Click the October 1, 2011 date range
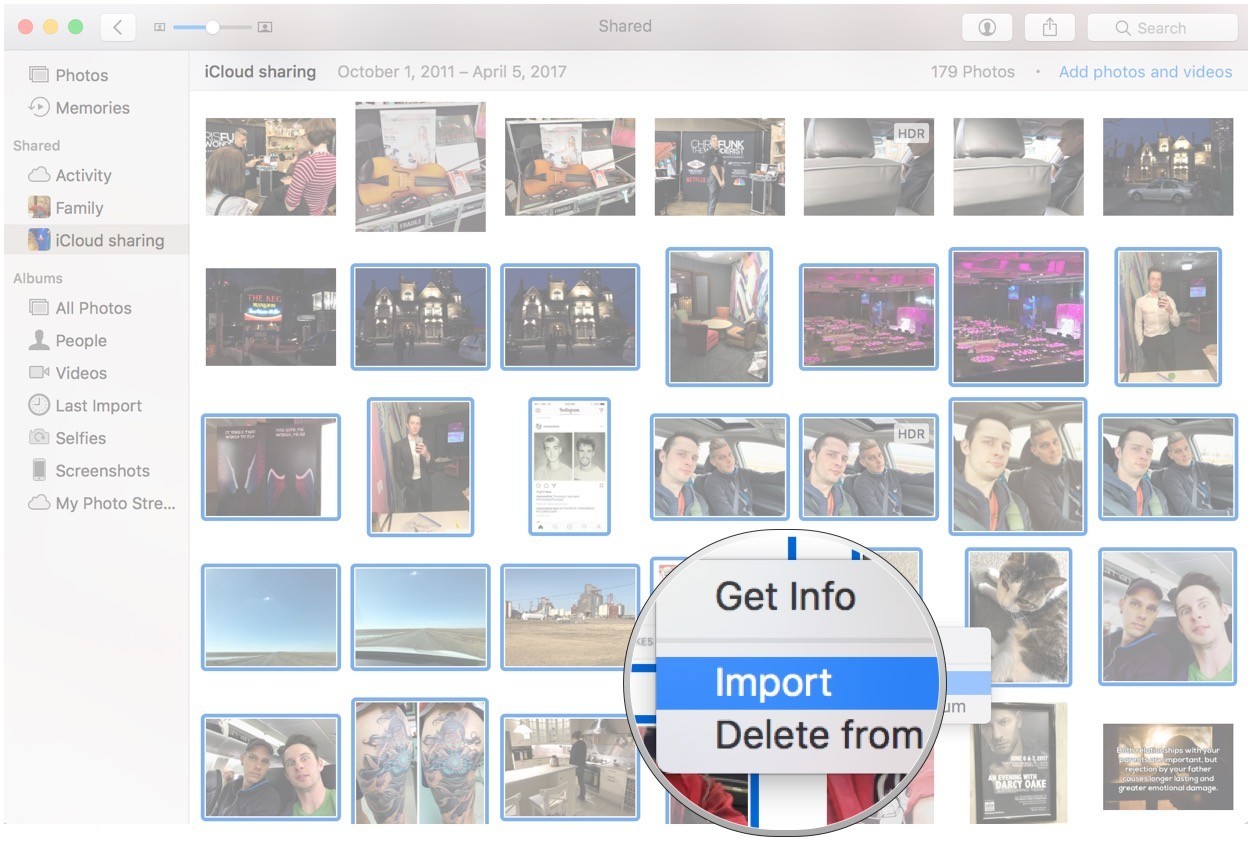Screen dimensions: 1252x844 pyautogui.click(x=452, y=72)
